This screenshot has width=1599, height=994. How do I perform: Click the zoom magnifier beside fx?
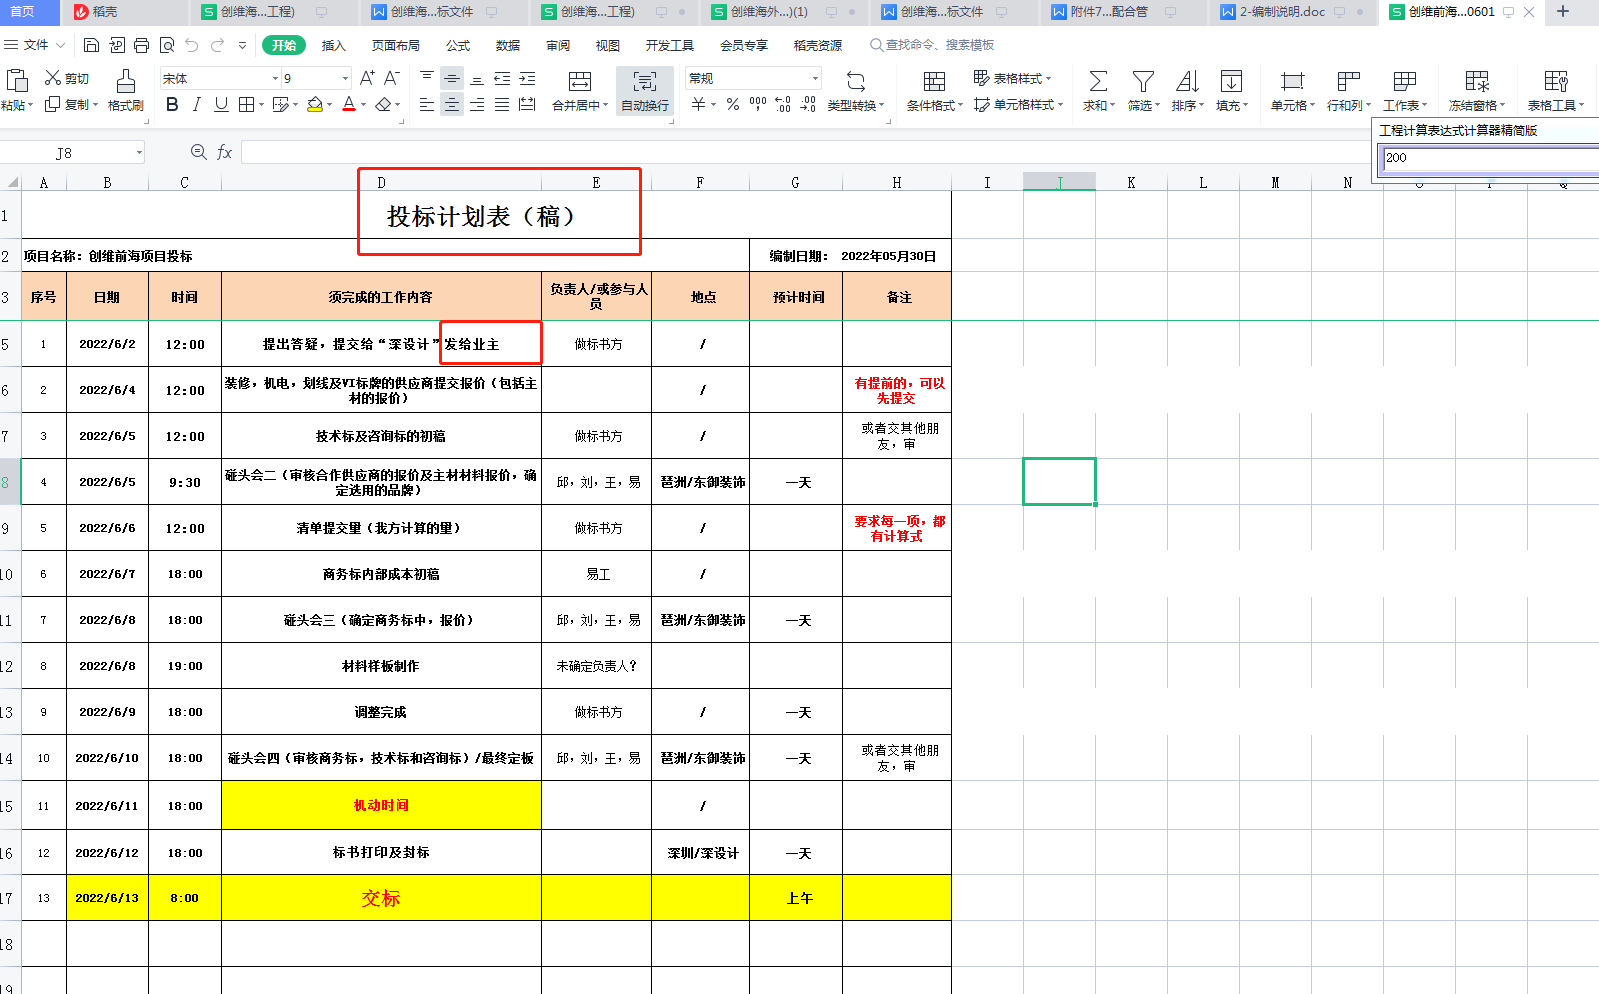(x=198, y=152)
